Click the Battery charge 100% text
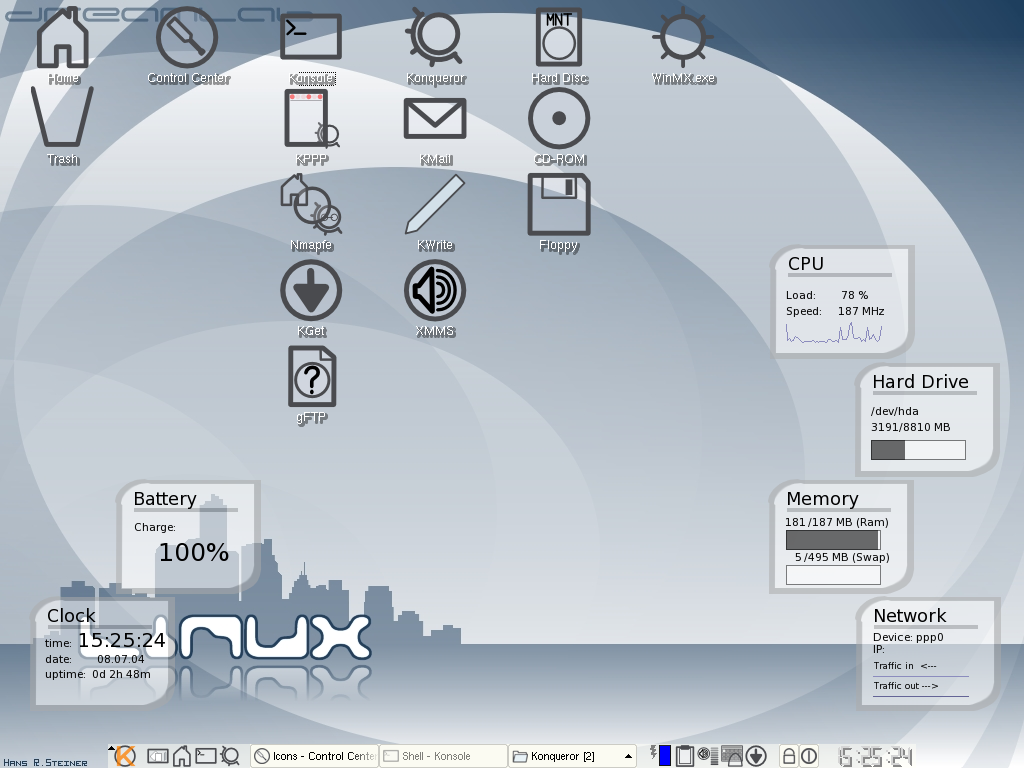The height and width of the screenshot is (768, 1024). [x=194, y=552]
